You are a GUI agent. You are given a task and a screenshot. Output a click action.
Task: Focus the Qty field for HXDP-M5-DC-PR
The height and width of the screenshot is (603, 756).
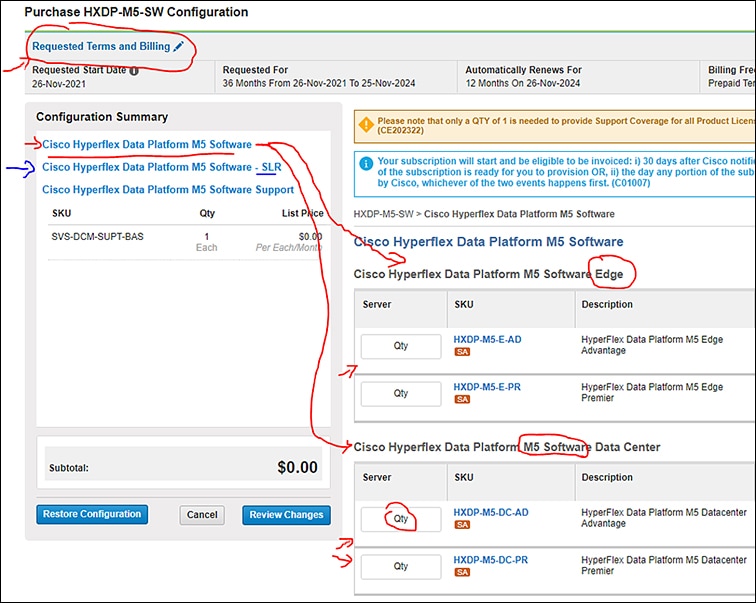pyautogui.click(x=401, y=566)
